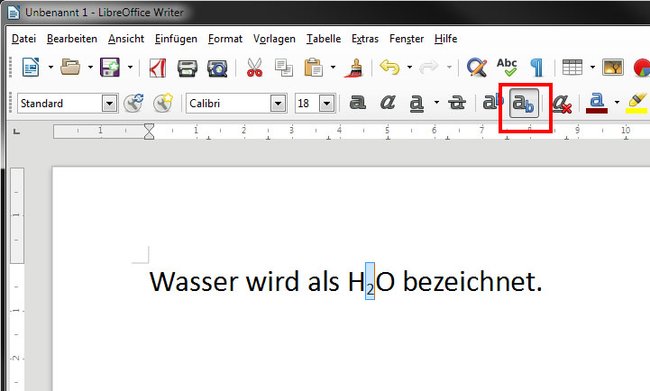Expand the Standard paragraph style dropdown

[x=109, y=103]
